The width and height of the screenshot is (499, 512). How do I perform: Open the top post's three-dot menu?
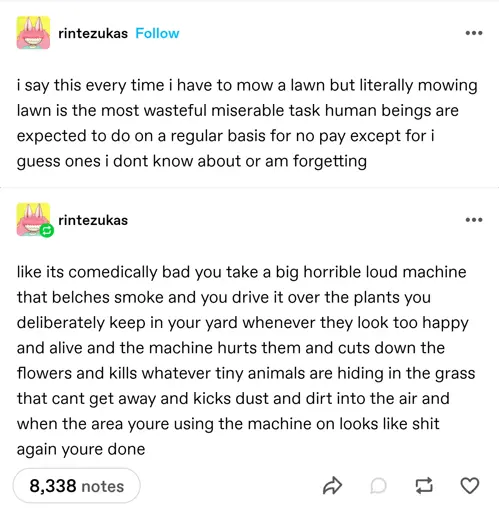(x=474, y=33)
